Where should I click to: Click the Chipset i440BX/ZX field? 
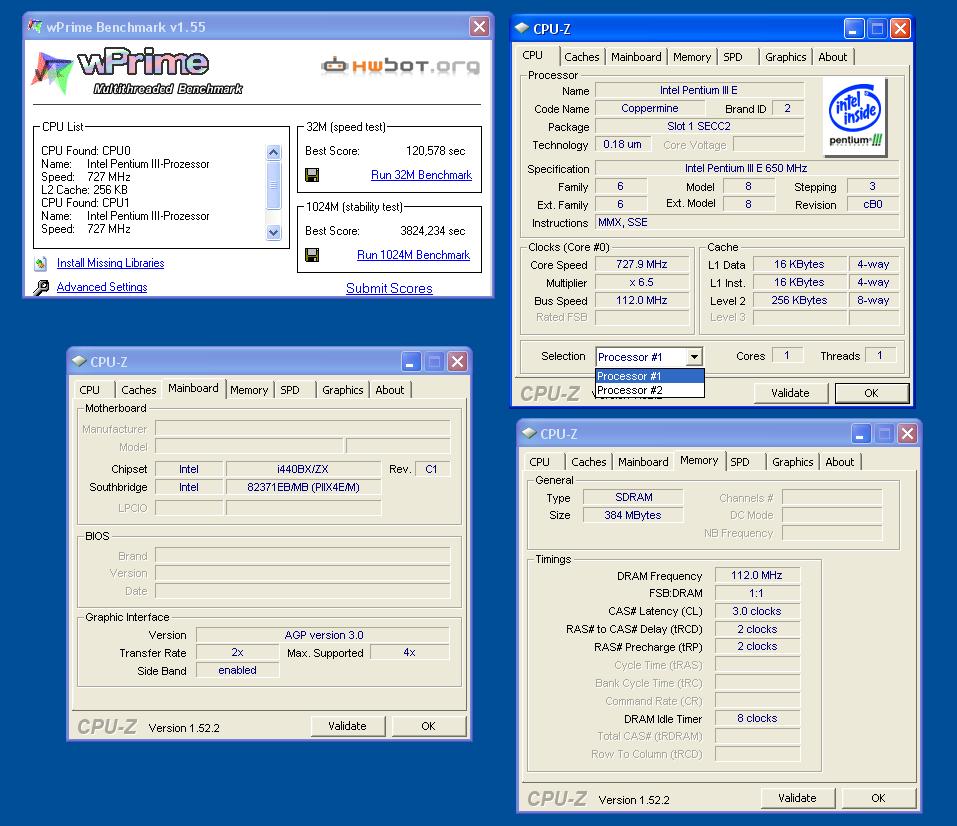coord(303,469)
